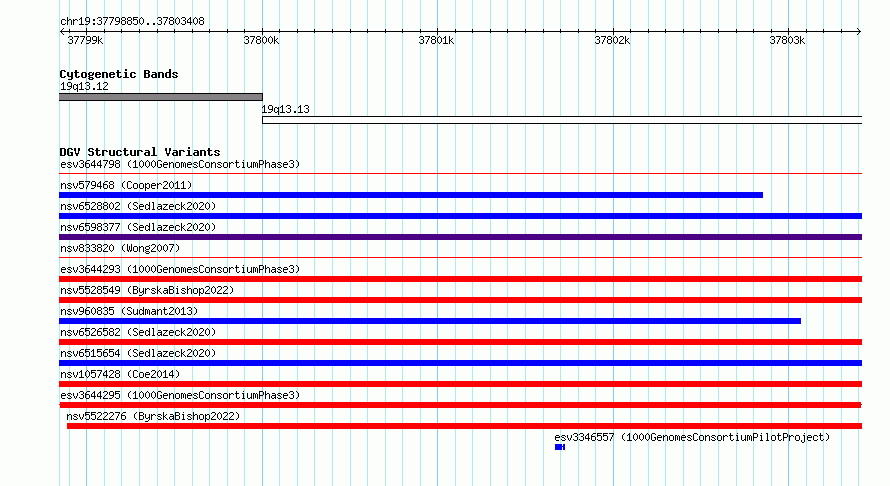
Task: Click the 19q13.12 band label
Action: point(84,86)
